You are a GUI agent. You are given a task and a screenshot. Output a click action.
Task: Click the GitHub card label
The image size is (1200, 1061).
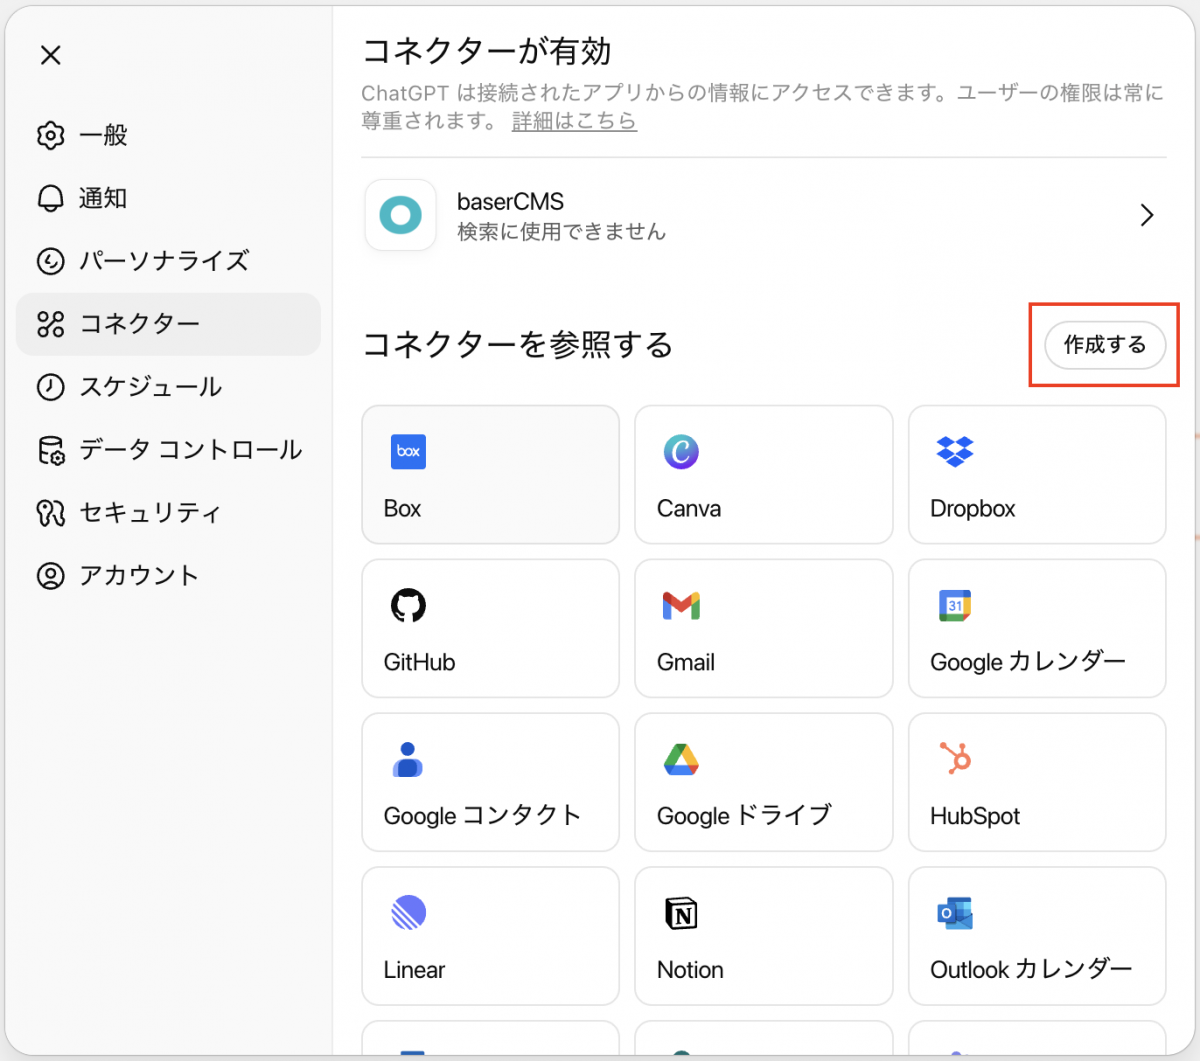point(419,662)
